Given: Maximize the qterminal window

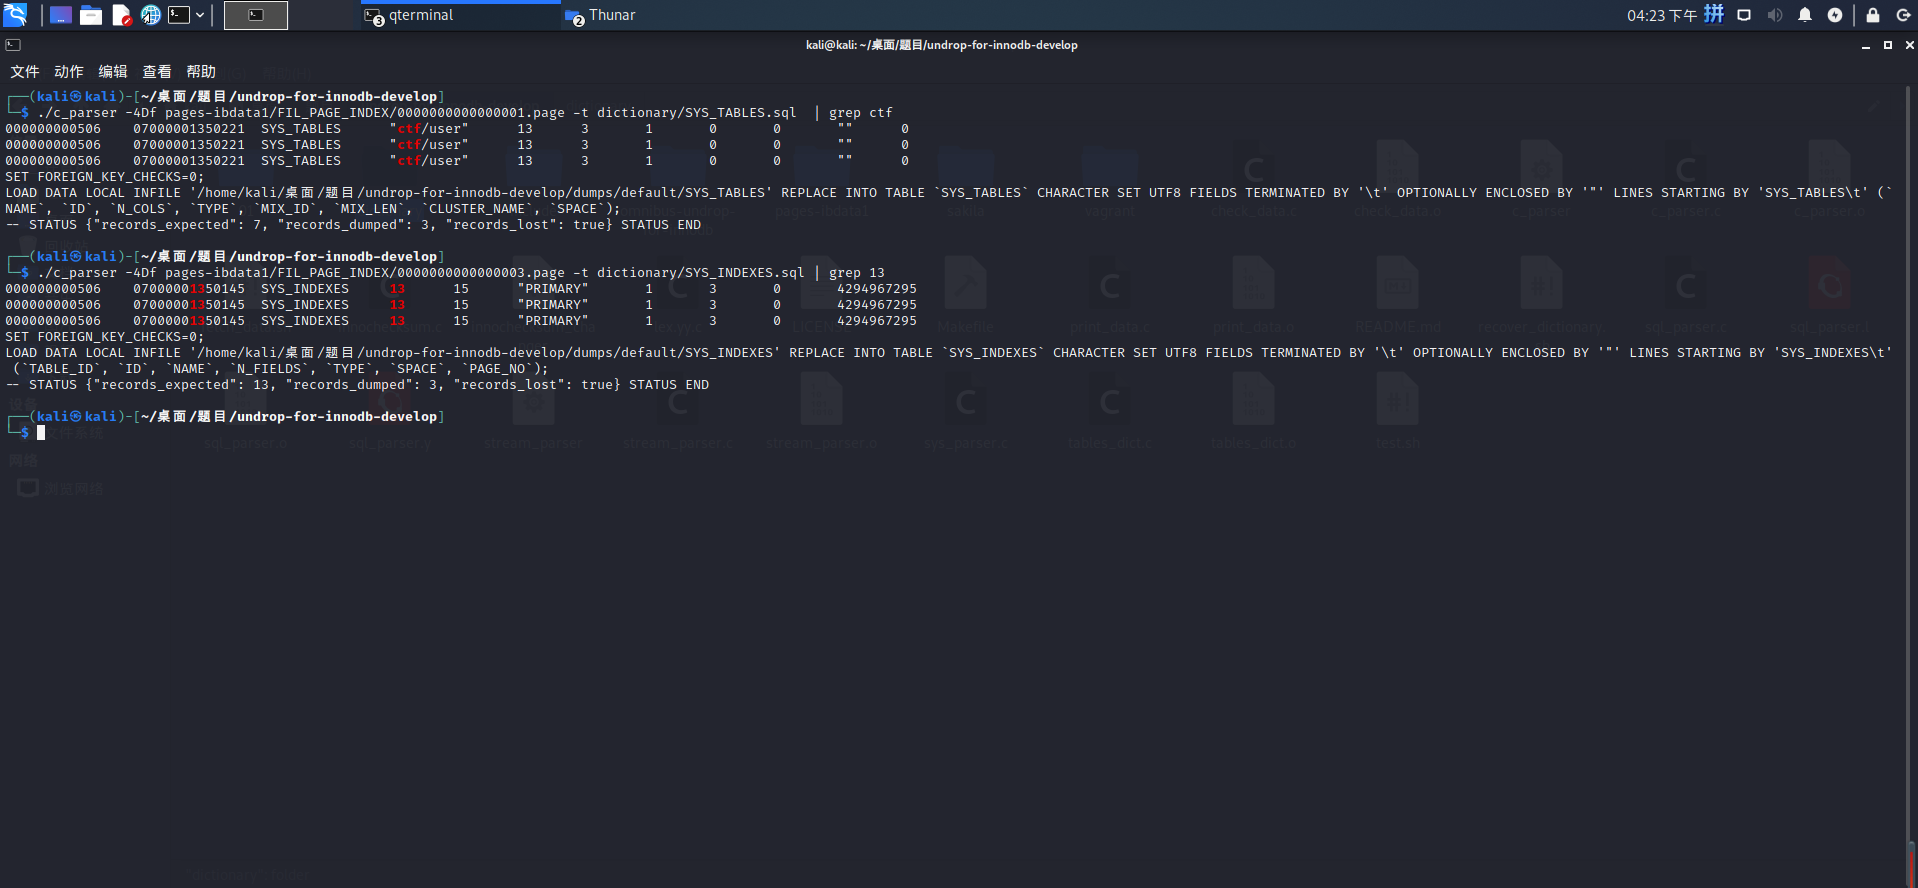Looking at the screenshot, I should 1888,45.
